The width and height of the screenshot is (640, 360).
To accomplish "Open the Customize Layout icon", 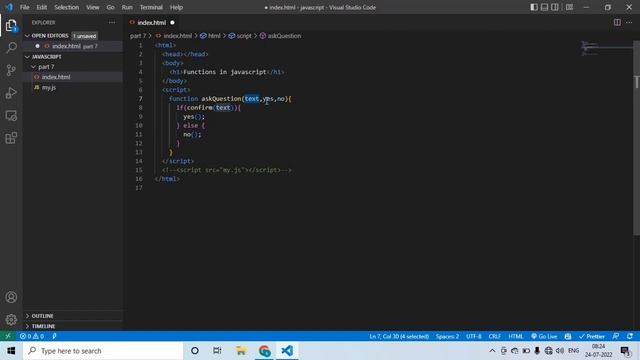I will (x=569, y=7).
